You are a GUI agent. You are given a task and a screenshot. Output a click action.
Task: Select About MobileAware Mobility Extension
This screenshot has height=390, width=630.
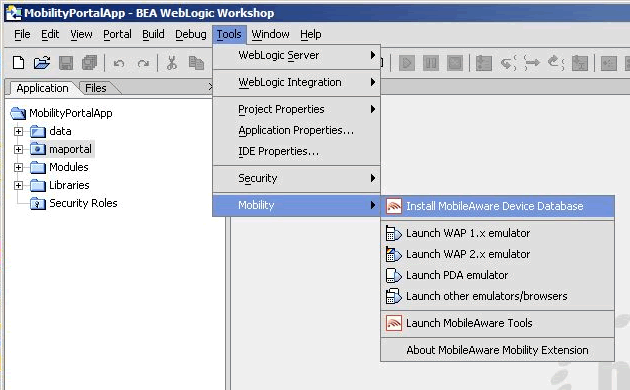pyautogui.click(x=497, y=350)
